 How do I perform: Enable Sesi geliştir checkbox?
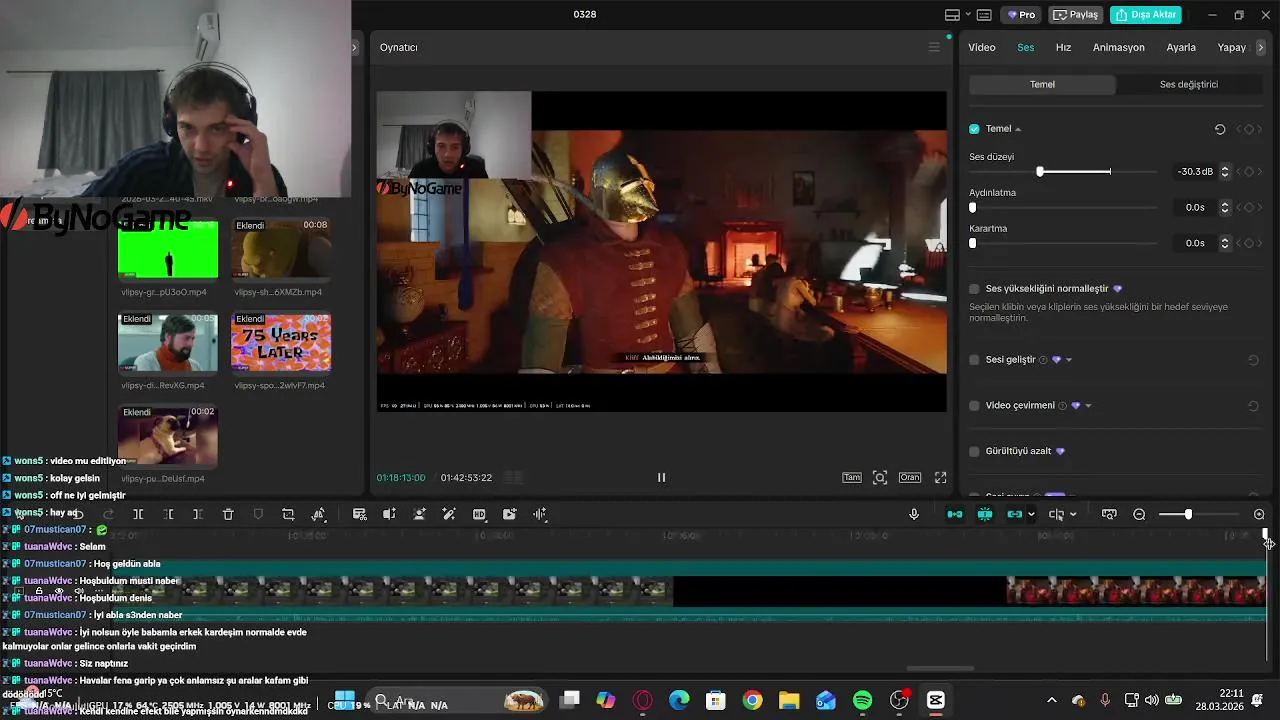(974, 360)
